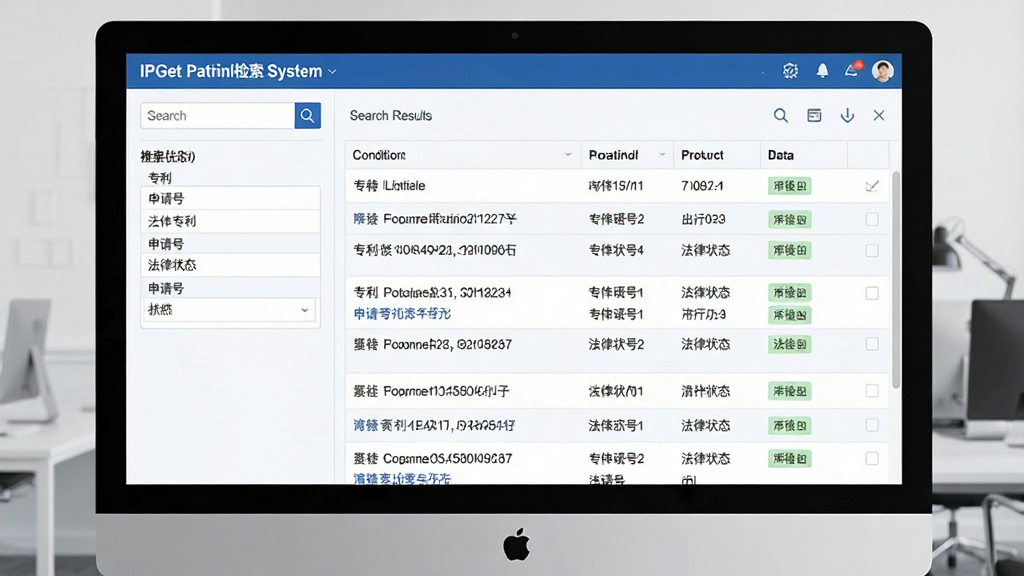The width and height of the screenshot is (1024, 576).
Task: Tick checkbox in the 法律琼号1 row
Action: click(872, 425)
